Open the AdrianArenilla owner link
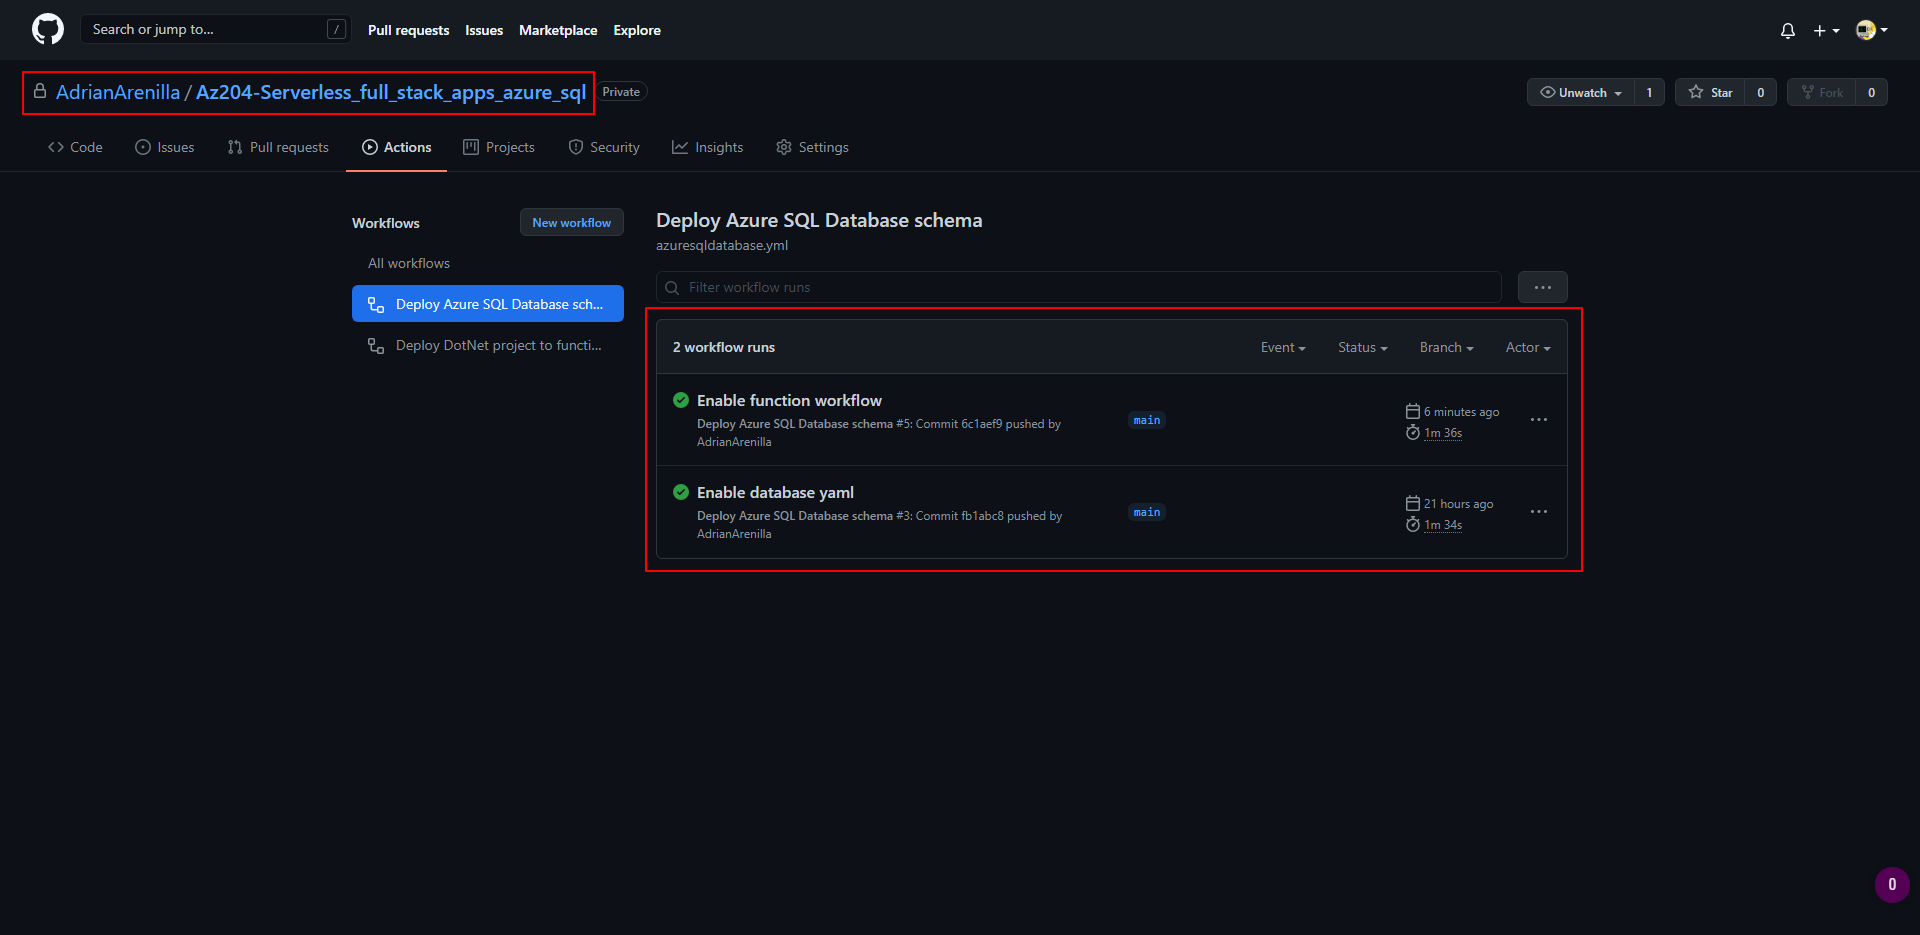 point(118,92)
